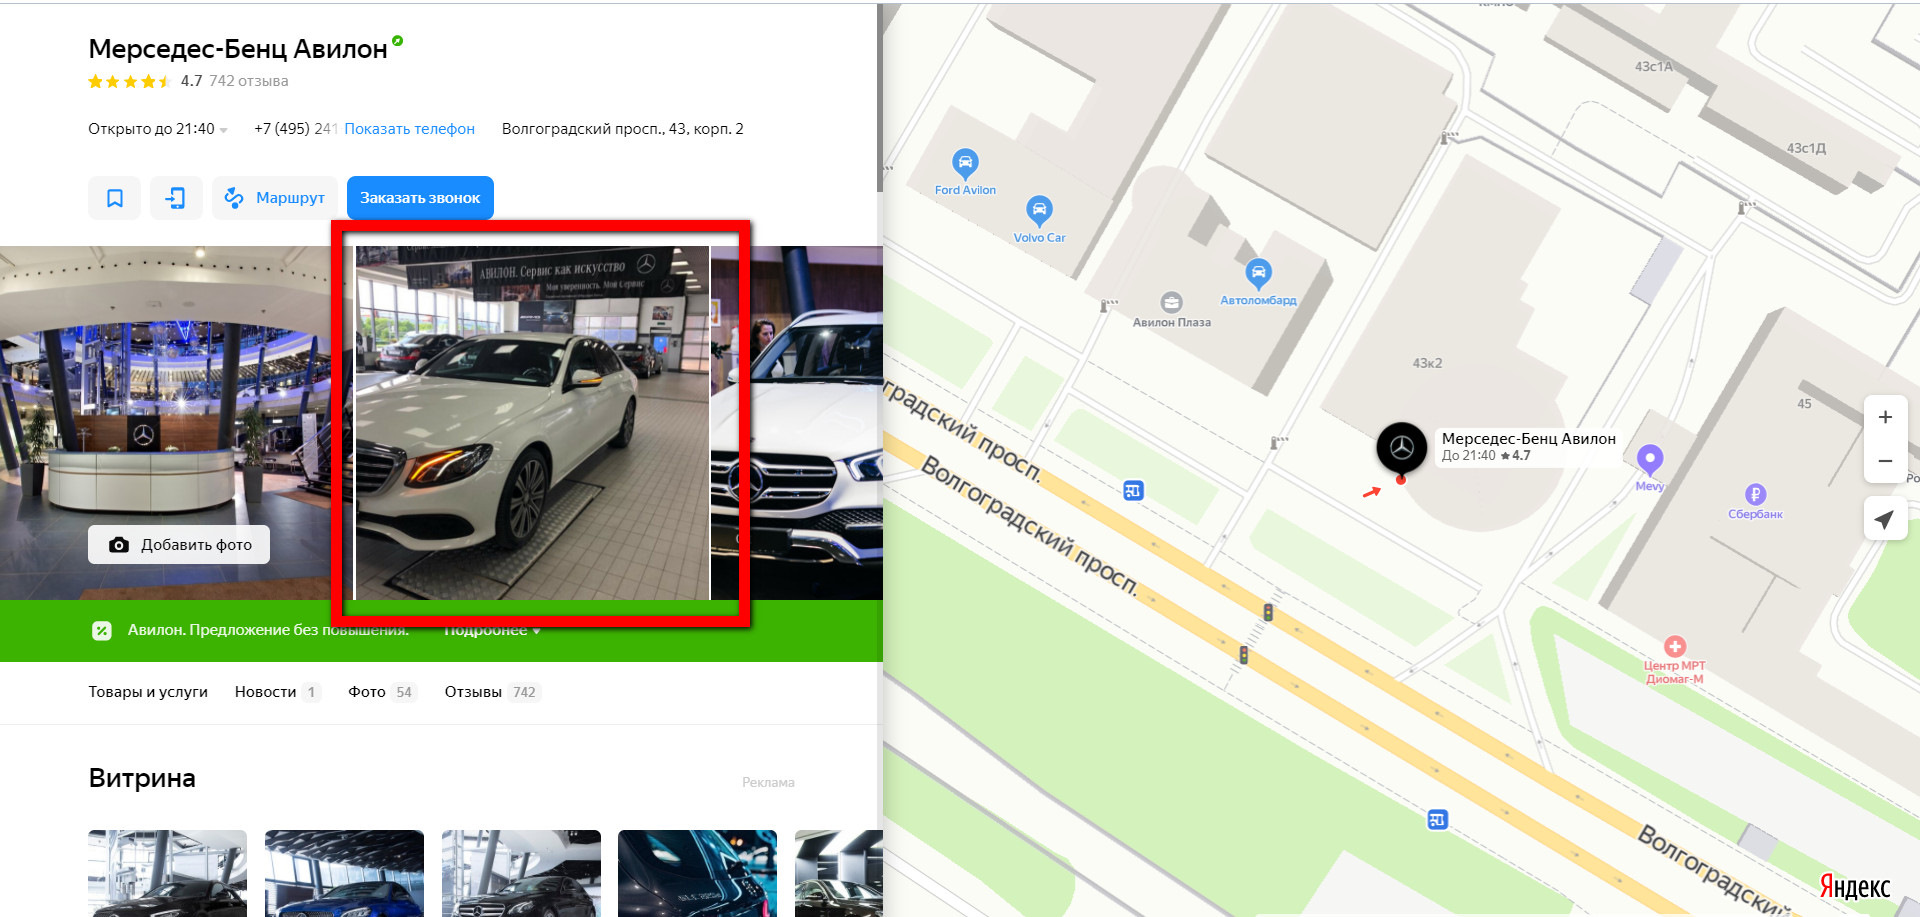Open the 742 отзыва reviews link
The height and width of the screenshot is (917, 1920).
[248, 81]
